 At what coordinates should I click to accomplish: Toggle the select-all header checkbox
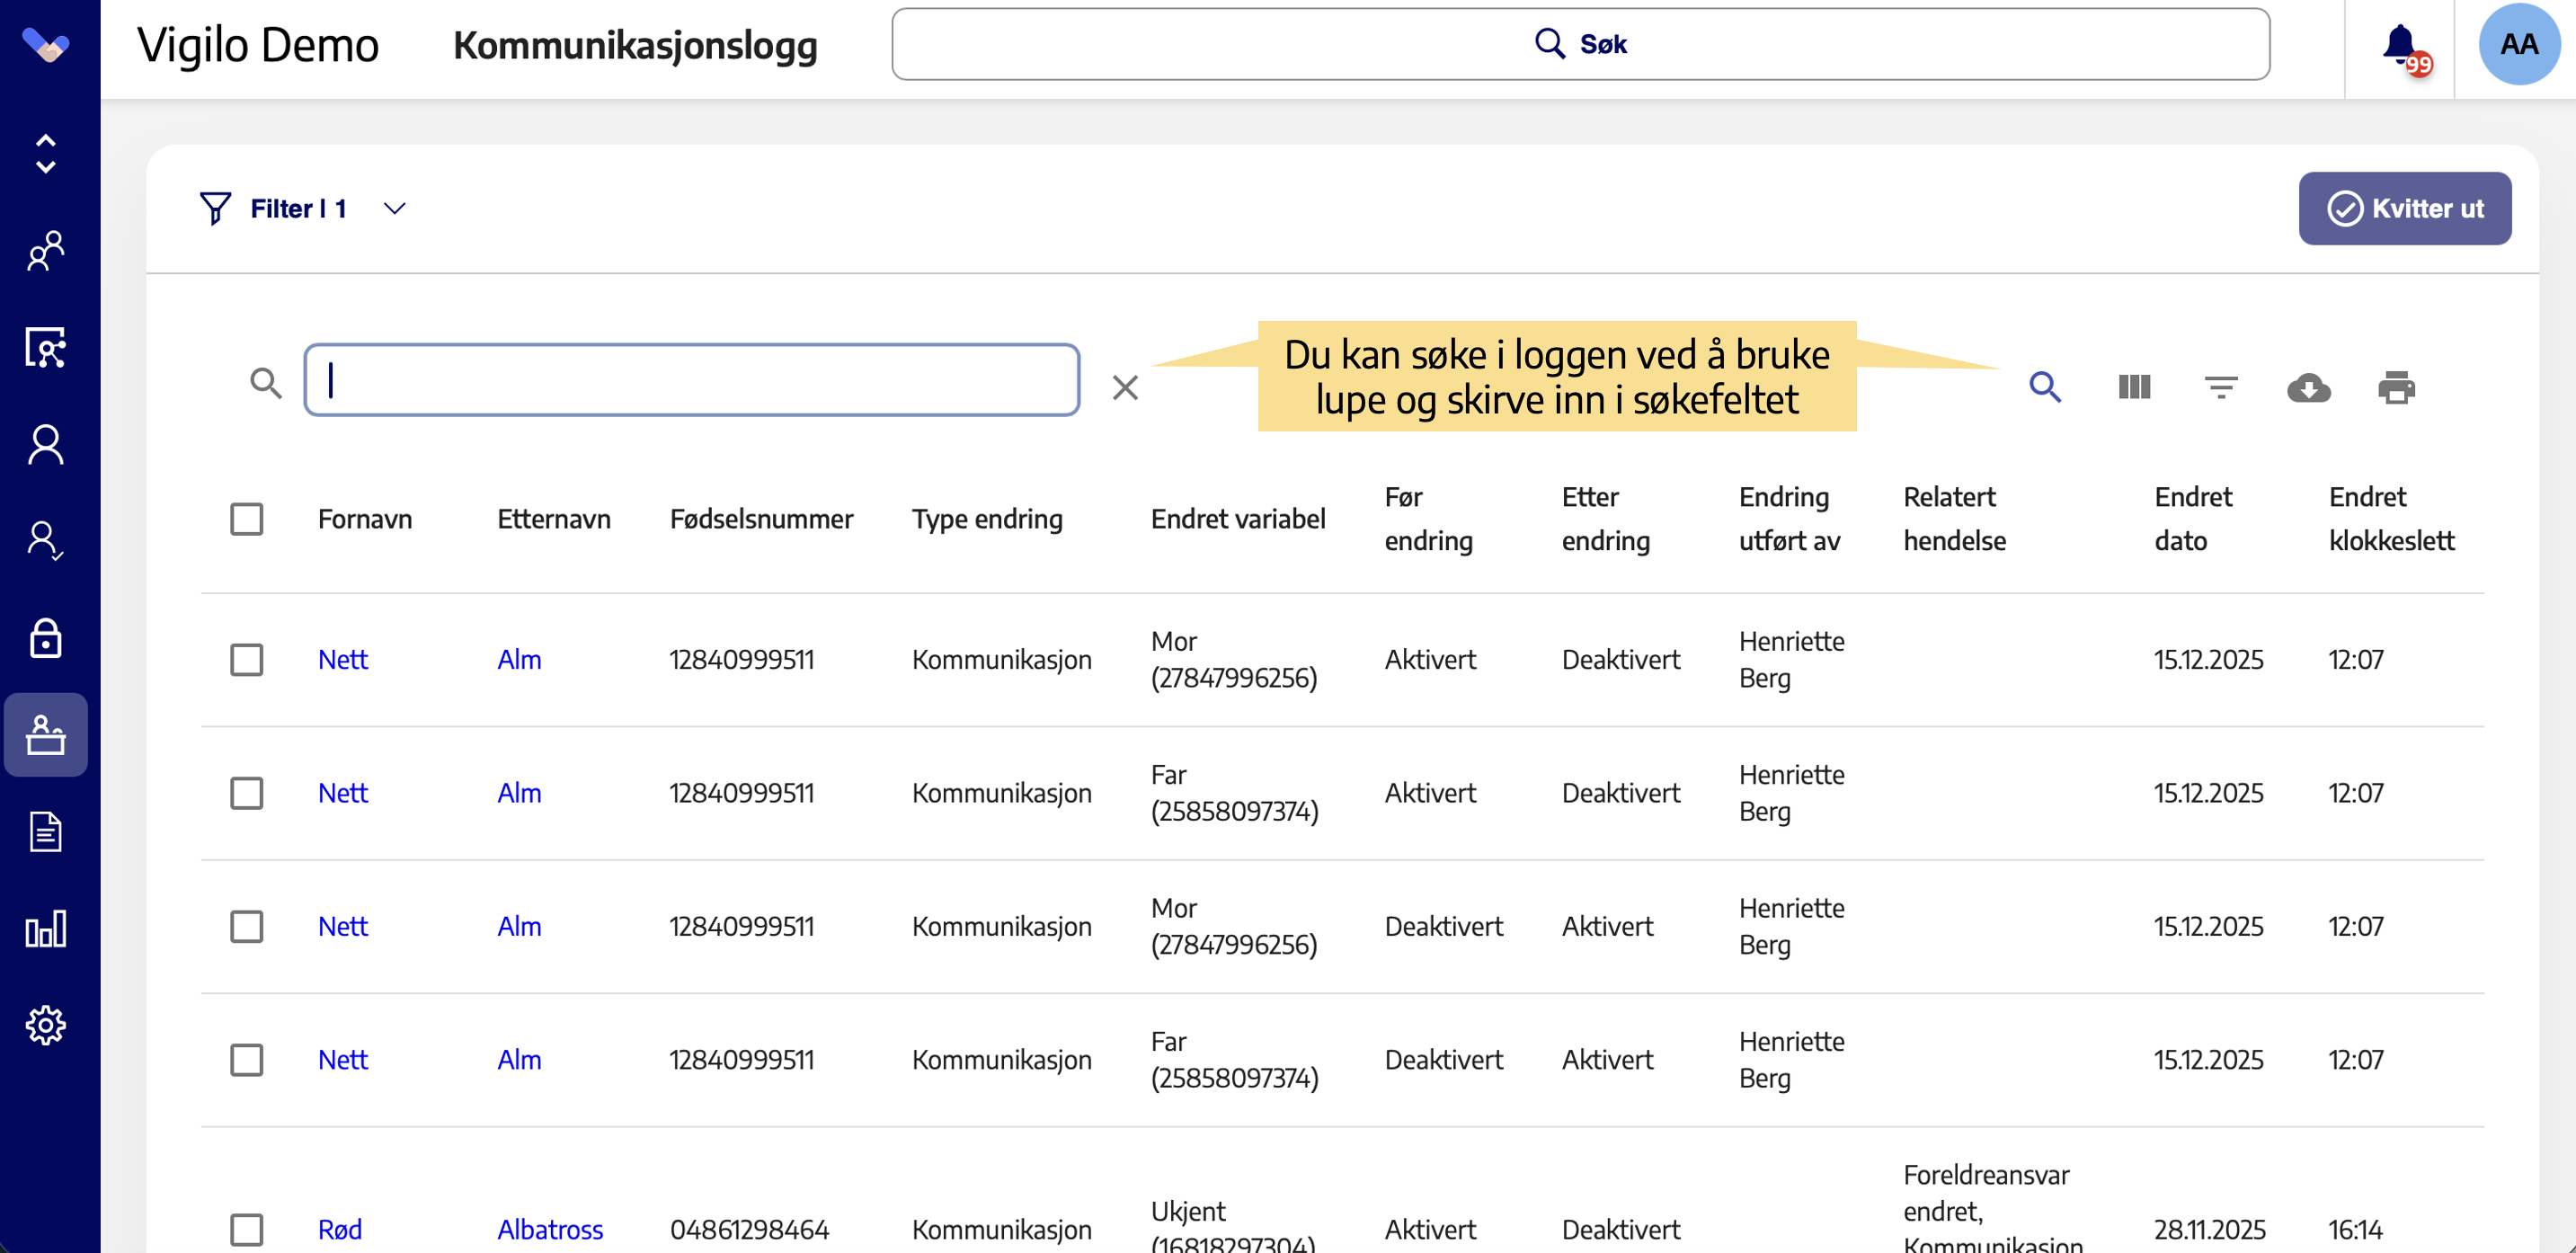246,519
